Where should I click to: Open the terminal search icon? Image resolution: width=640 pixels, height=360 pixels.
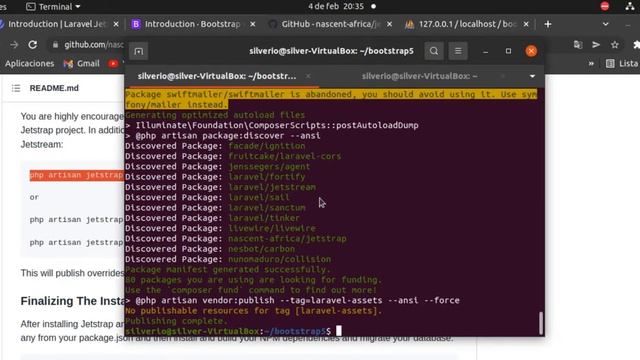tap(433, 51)
